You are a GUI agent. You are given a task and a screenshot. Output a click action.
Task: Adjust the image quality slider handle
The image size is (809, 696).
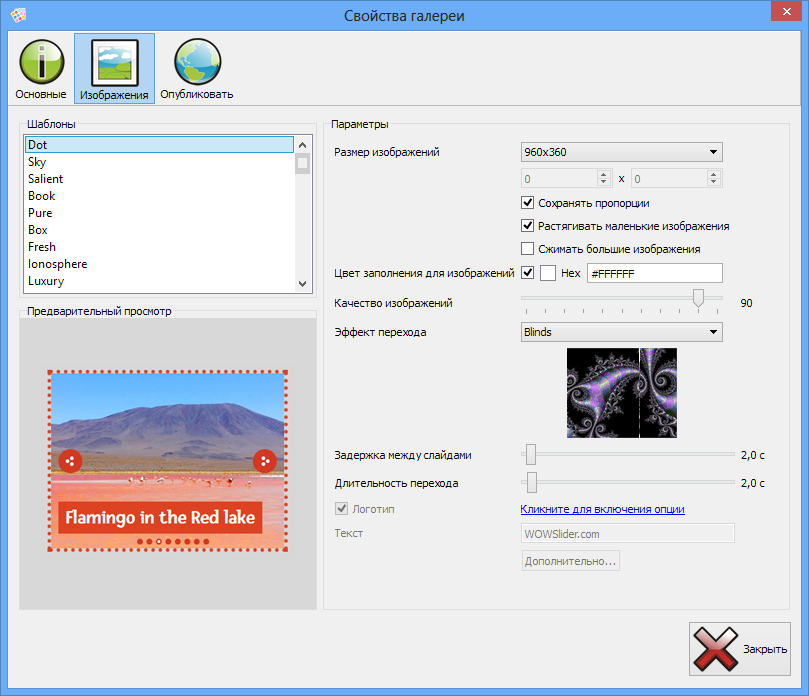pyautogui.click(x=698, y=298)
